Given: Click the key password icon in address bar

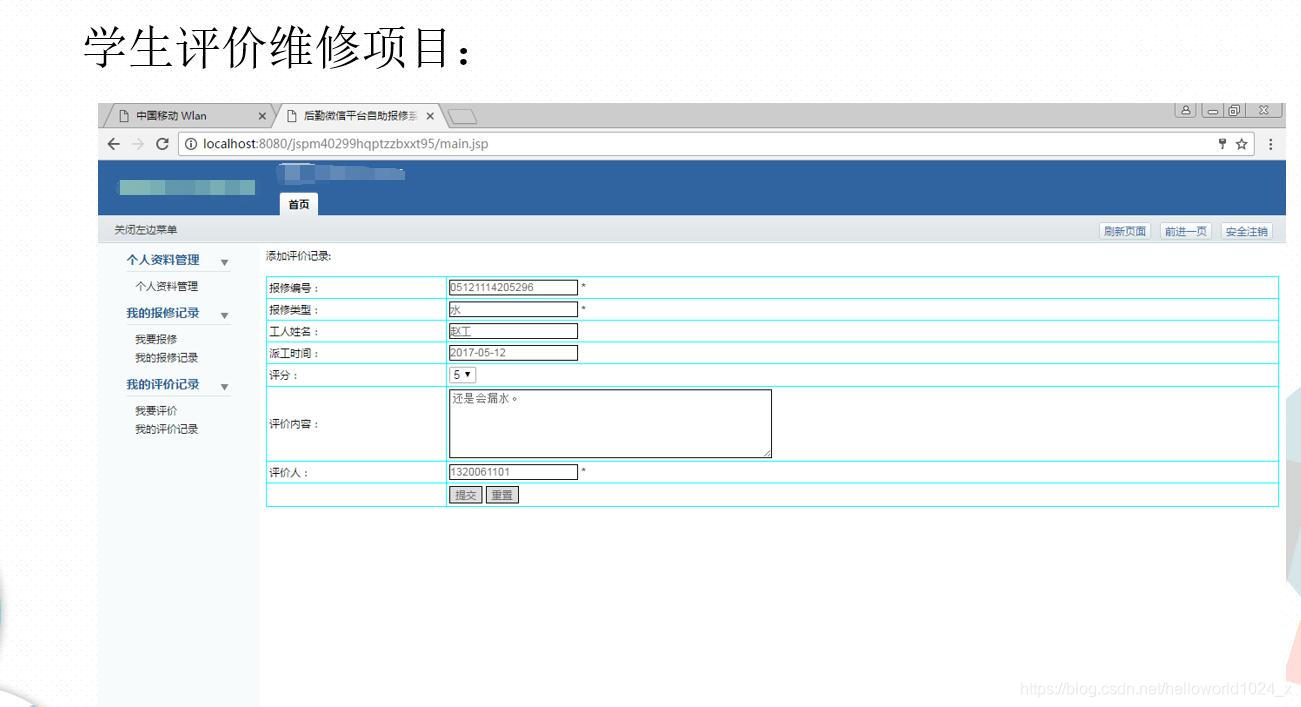Looking at the screenshot, I should (x=1222, y=144).
